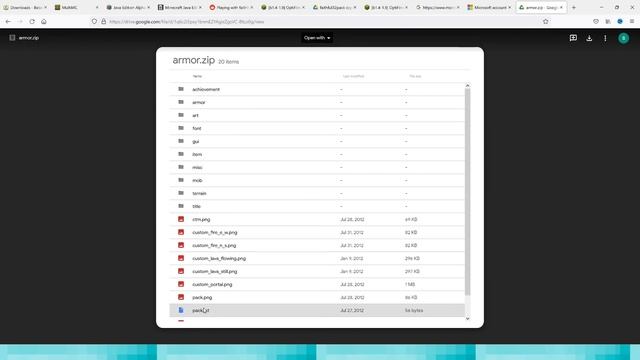Expand the Open with dropdown
The image size is (640, 360).
tap(317, 38)
